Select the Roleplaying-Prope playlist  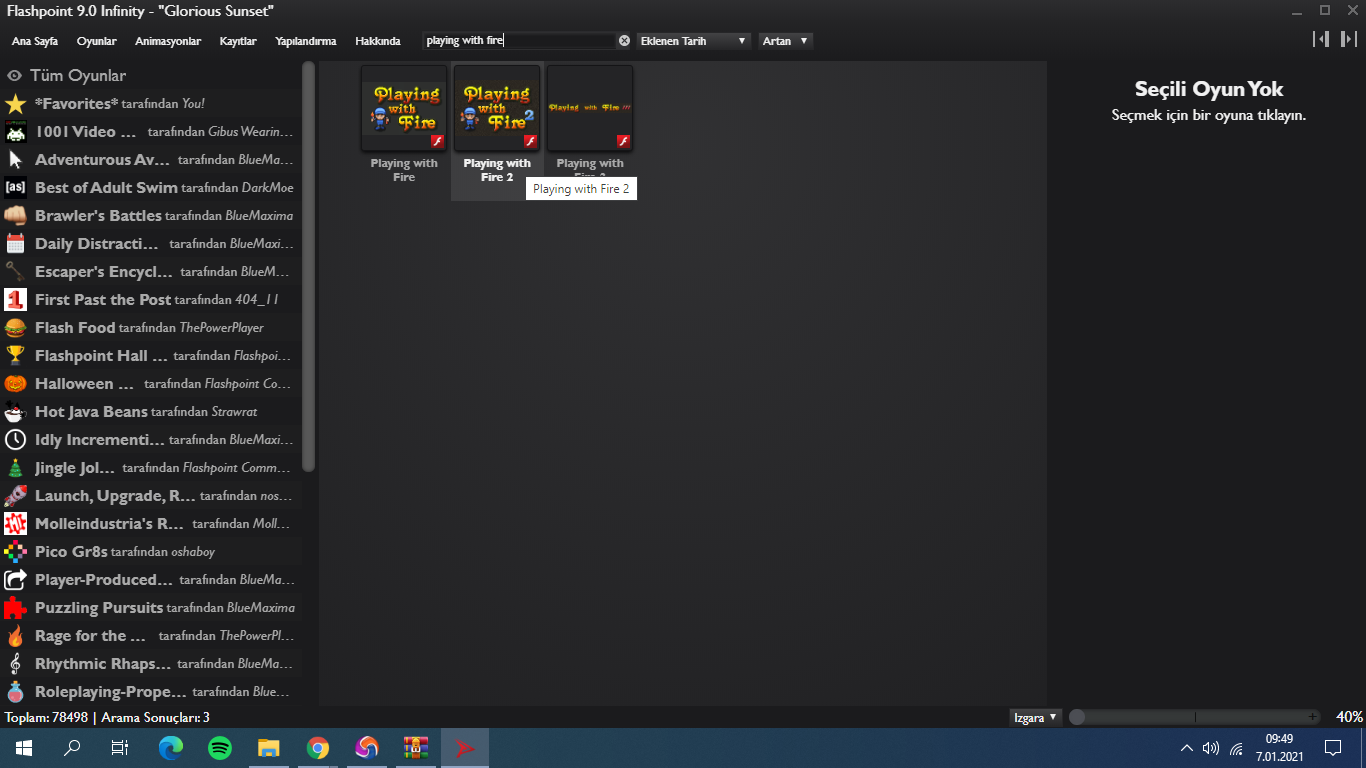[150, 692]
